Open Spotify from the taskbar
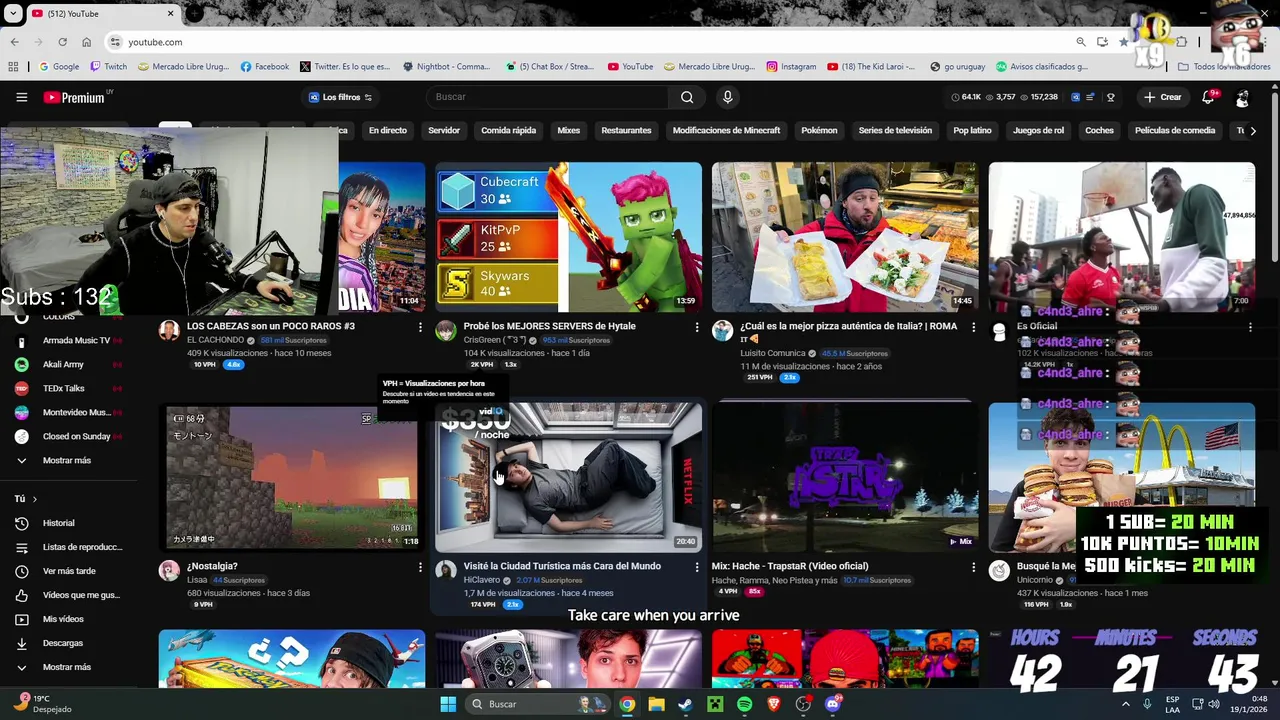The width and height of the screenshot is (1280, 720). click(744, 704)
